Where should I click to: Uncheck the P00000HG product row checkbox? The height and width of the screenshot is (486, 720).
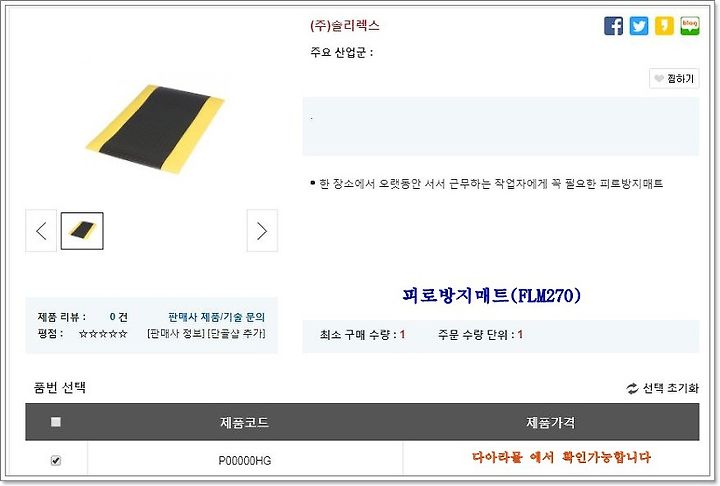point(56,460)
